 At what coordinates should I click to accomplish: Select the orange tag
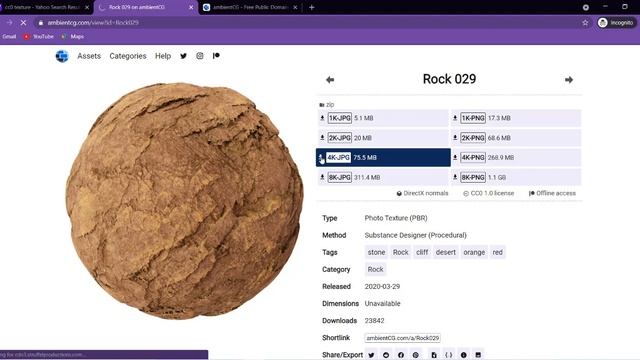coord(474,252)
